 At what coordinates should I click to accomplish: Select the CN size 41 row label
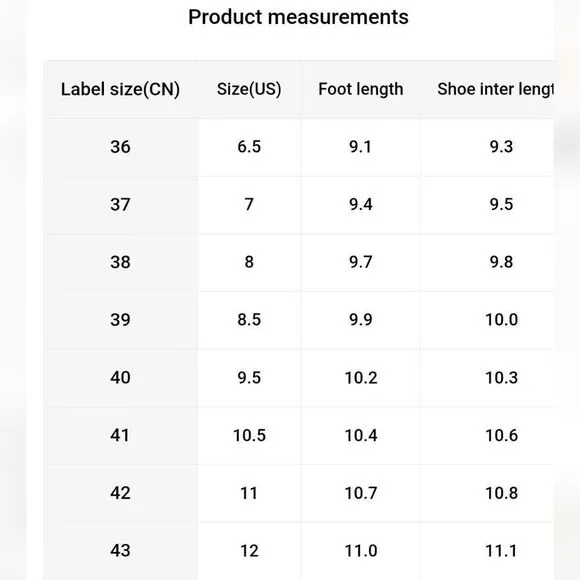click(120, 435)
